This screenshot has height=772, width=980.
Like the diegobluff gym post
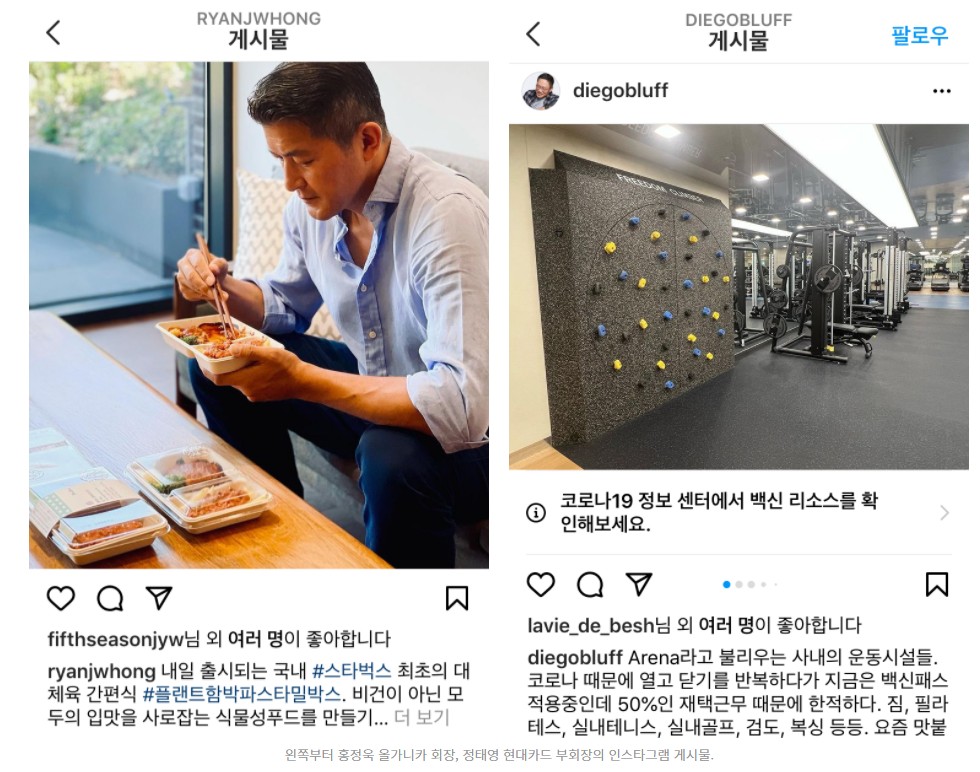click(541, 584)
